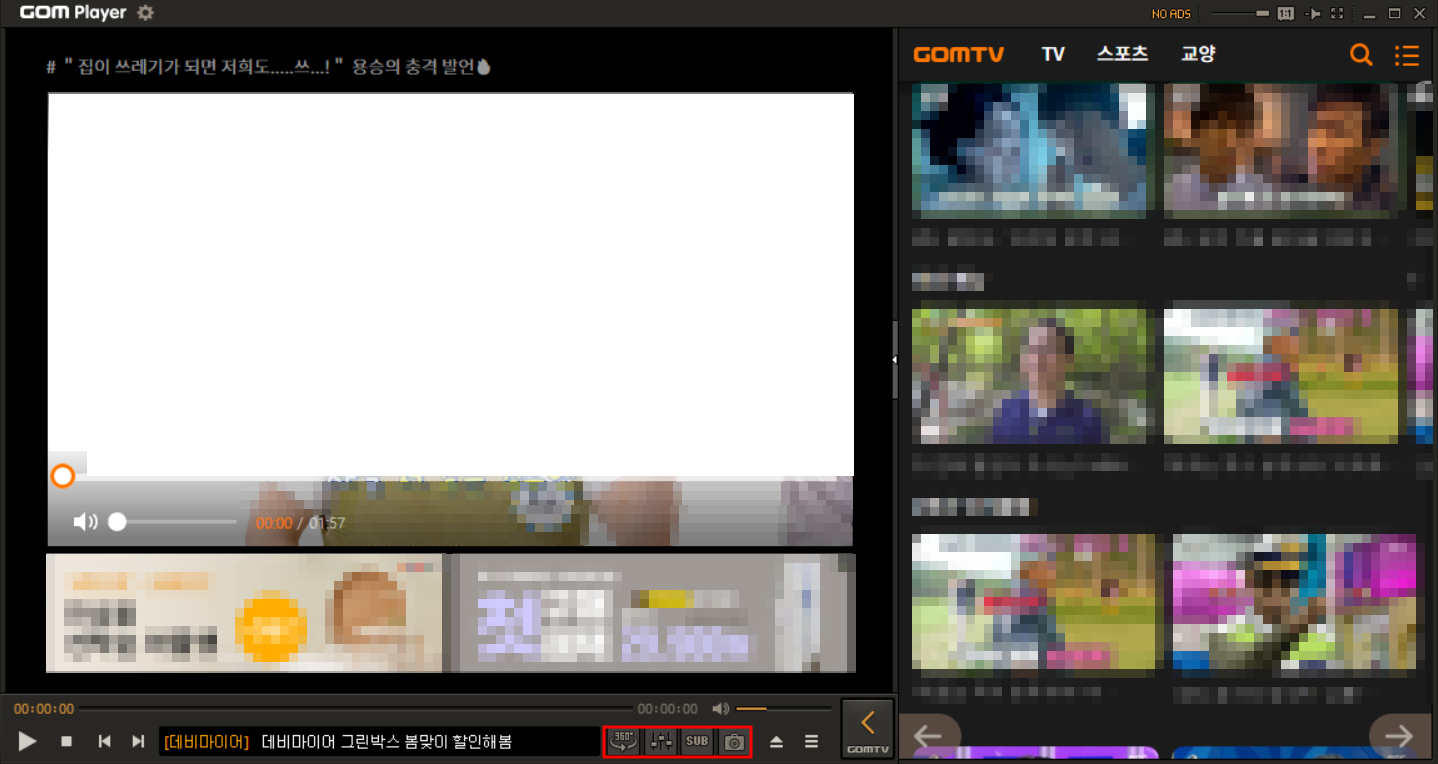Click the right arrow in GOMTV panel
Screen dimensions: 1438x764
(x=1396, y=735)
